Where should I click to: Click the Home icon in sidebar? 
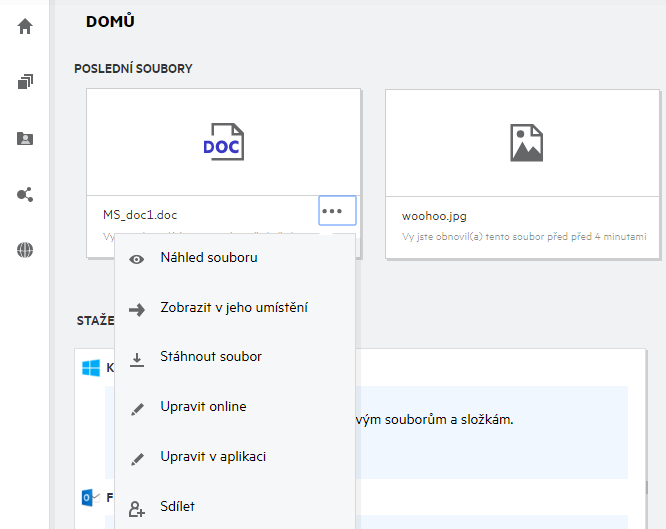pos(25,27)
